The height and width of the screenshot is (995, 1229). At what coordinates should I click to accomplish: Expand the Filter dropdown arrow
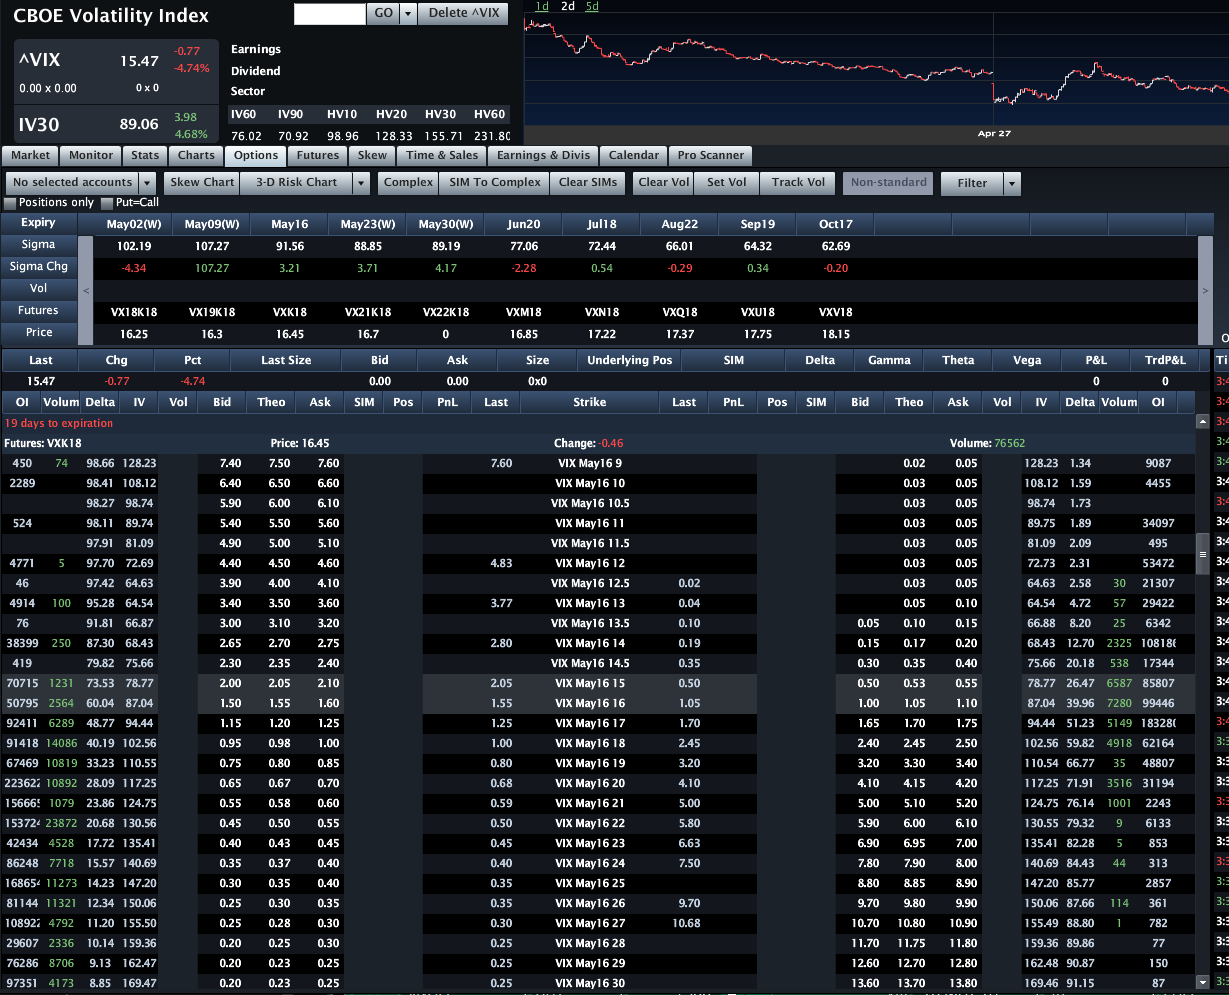point(1013,183)
